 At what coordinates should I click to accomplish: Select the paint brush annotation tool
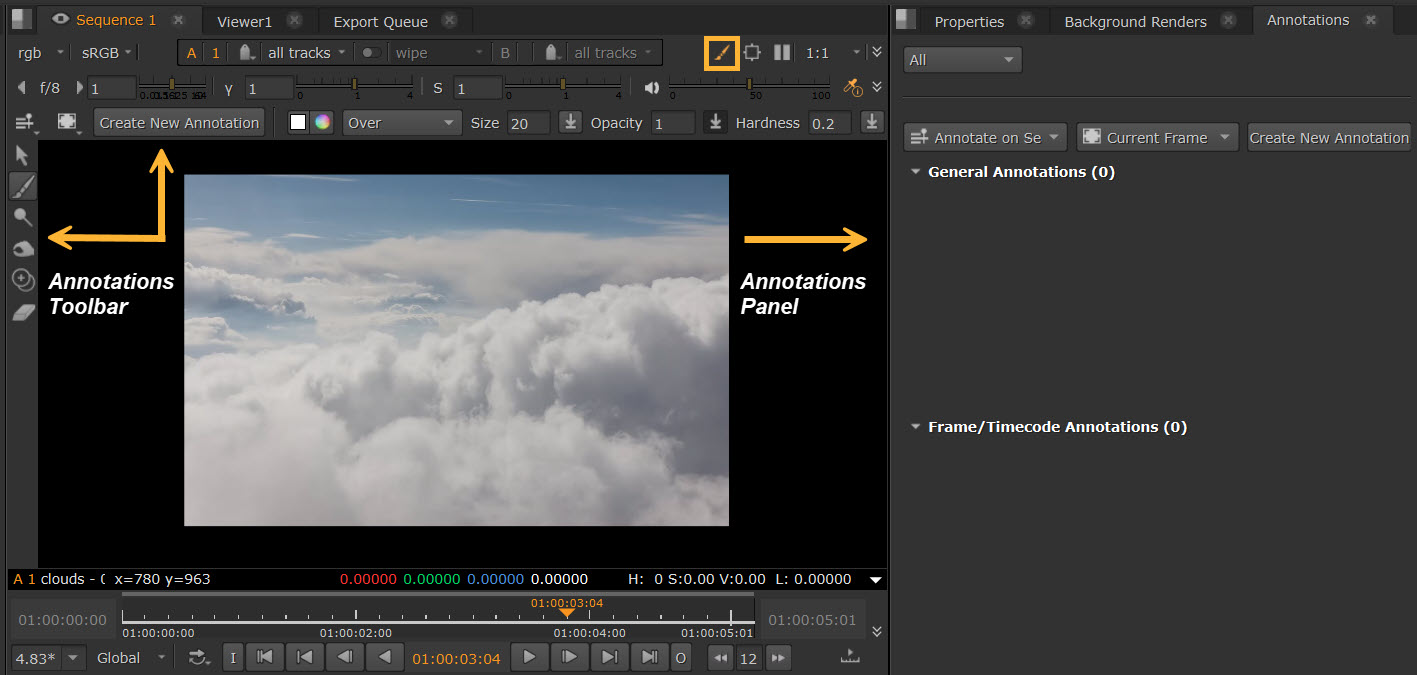[22, 186]
